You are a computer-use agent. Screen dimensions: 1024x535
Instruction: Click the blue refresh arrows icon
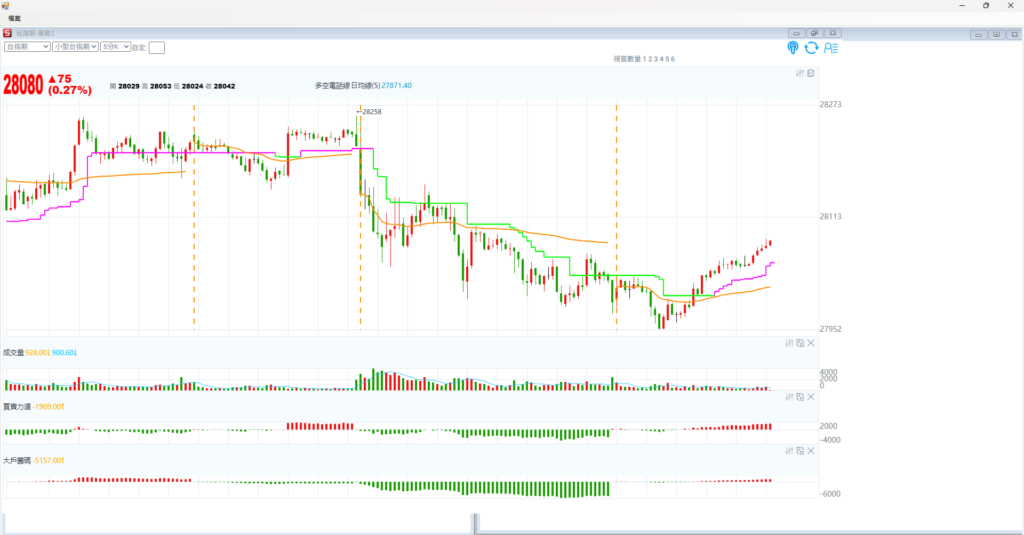coord(811,47)
